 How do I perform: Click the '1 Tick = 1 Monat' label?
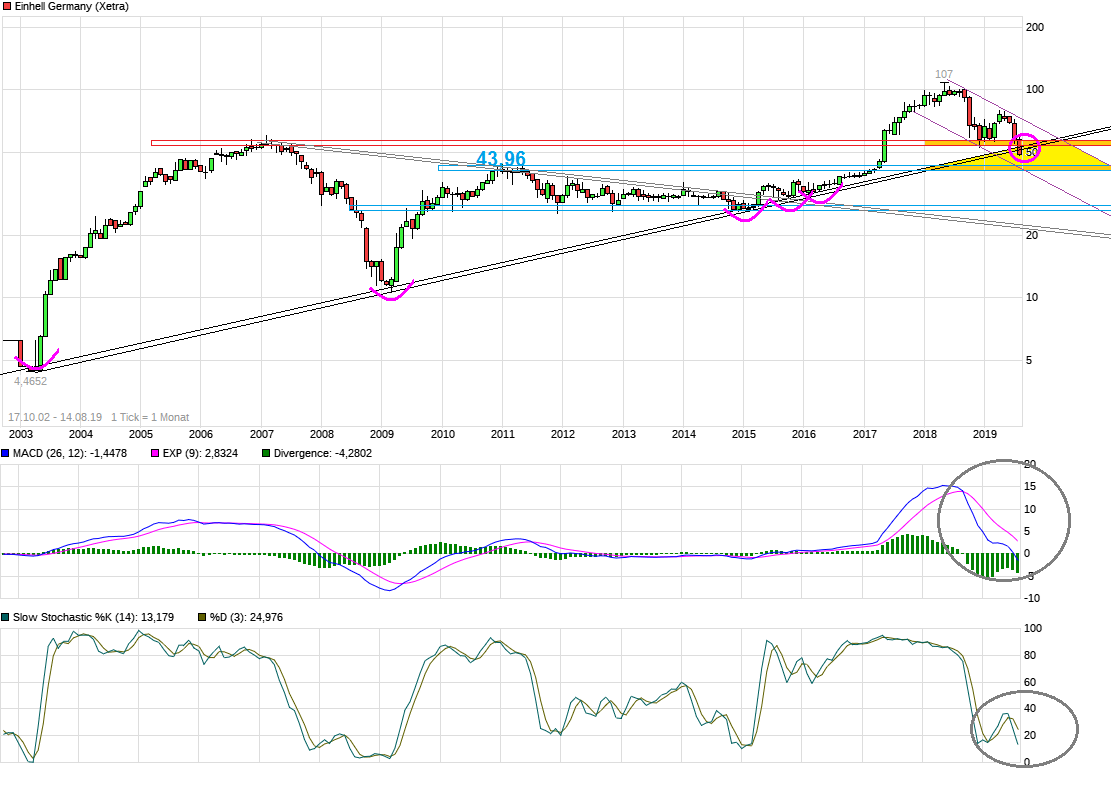click(x=150, y=417)
